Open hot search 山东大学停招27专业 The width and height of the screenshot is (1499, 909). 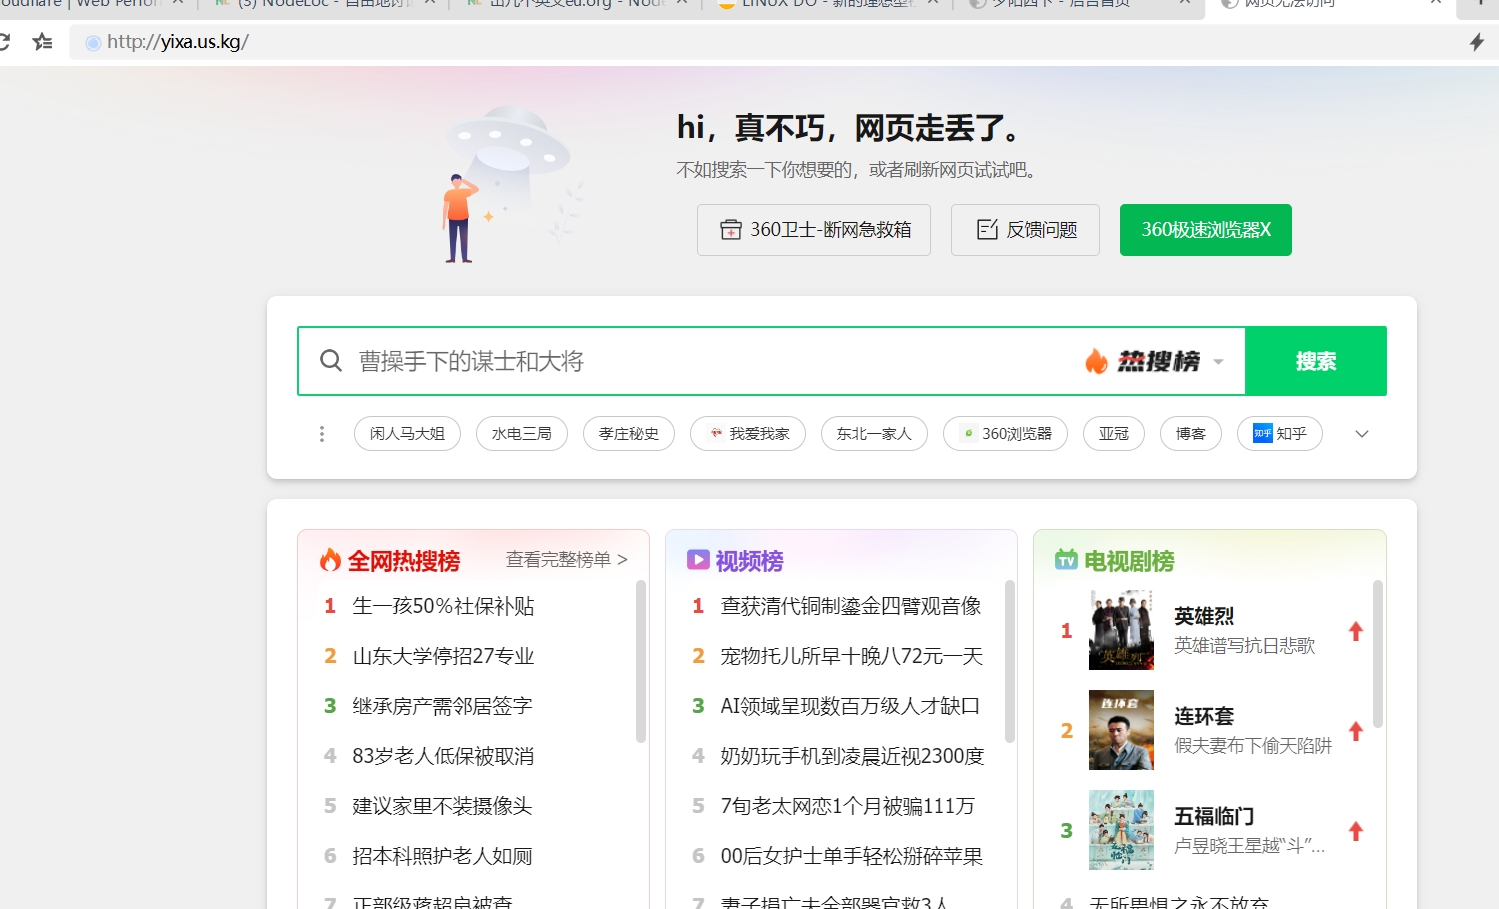[443, 656]
